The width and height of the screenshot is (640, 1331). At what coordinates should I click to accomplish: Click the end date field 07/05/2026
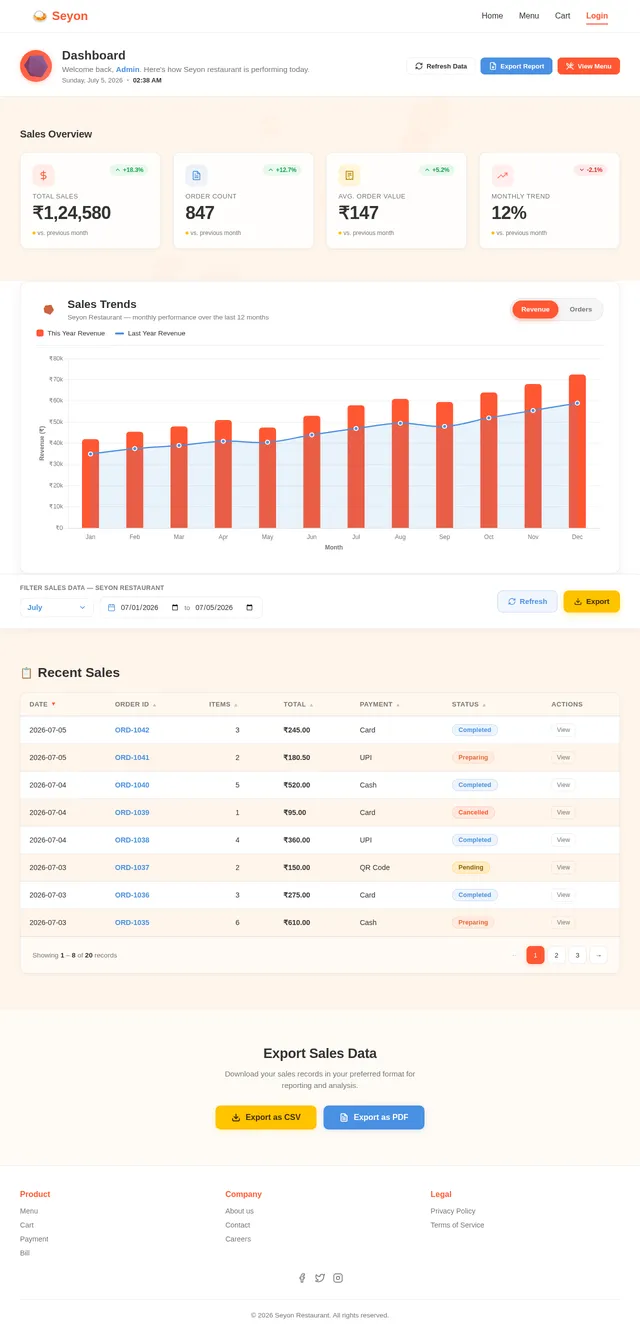[224, 607]
